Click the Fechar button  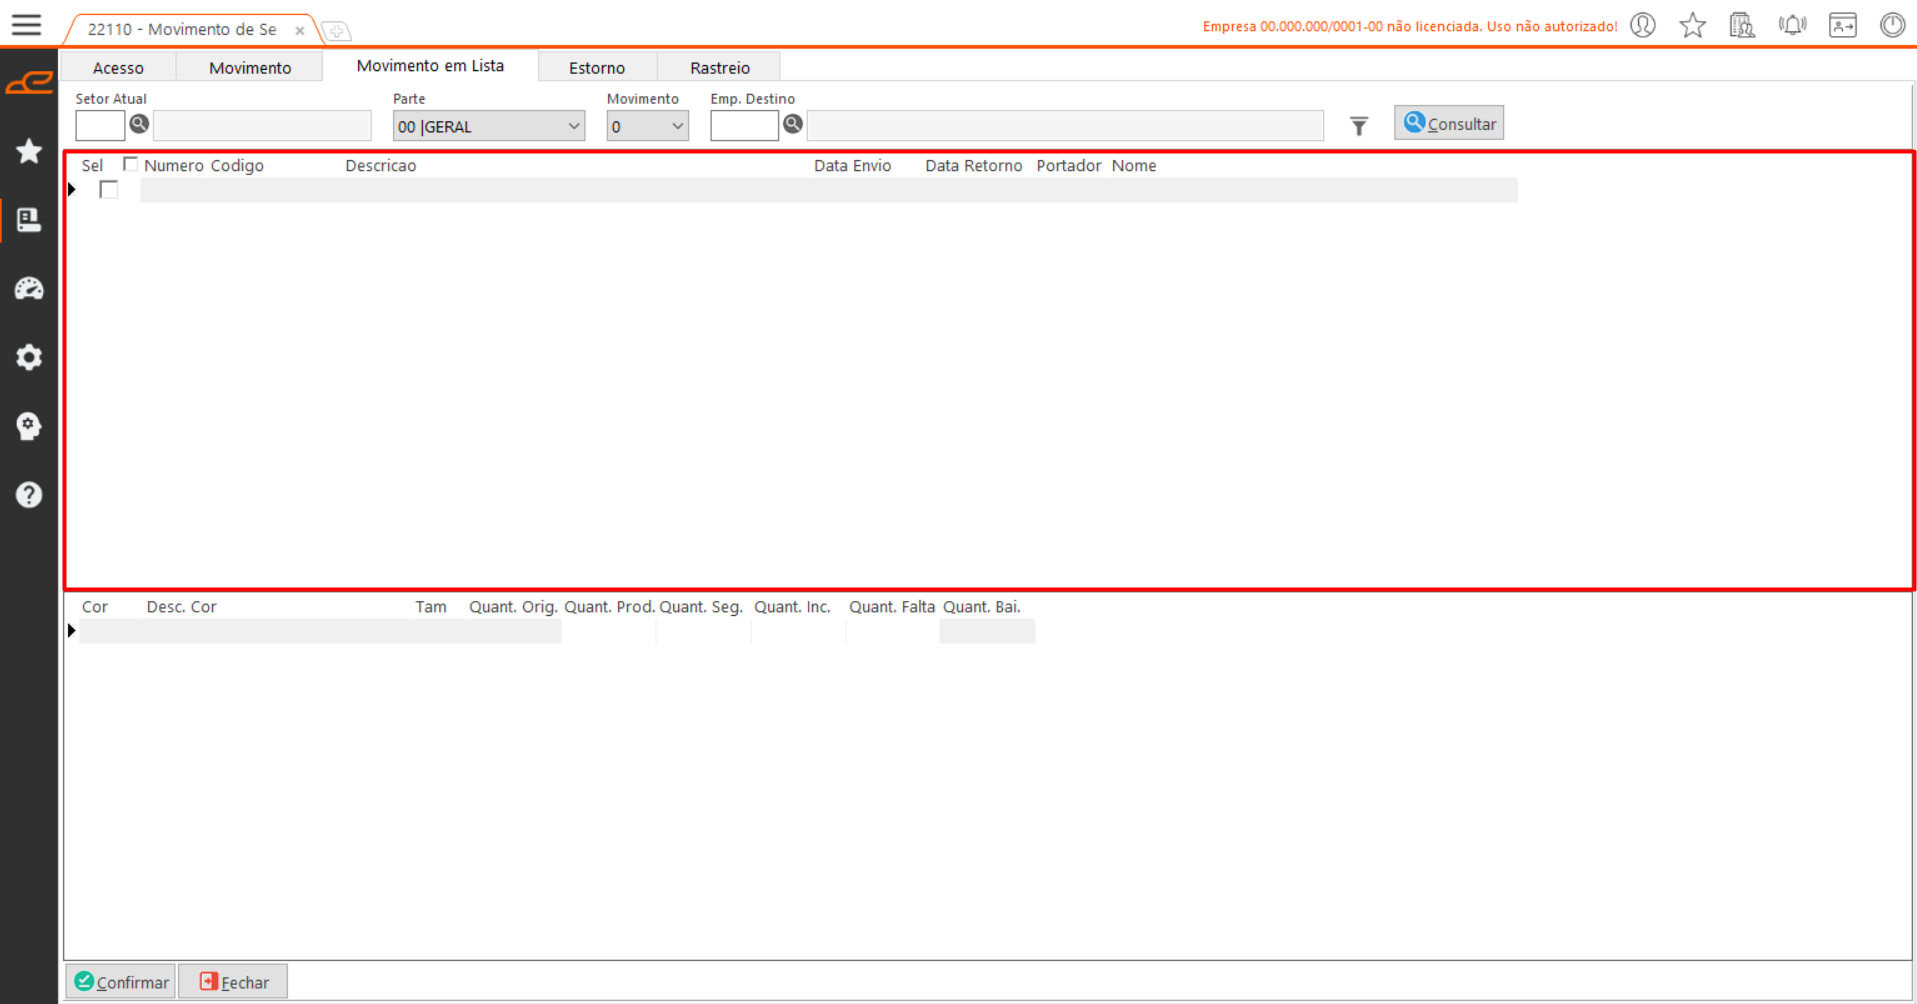point(233,982)
